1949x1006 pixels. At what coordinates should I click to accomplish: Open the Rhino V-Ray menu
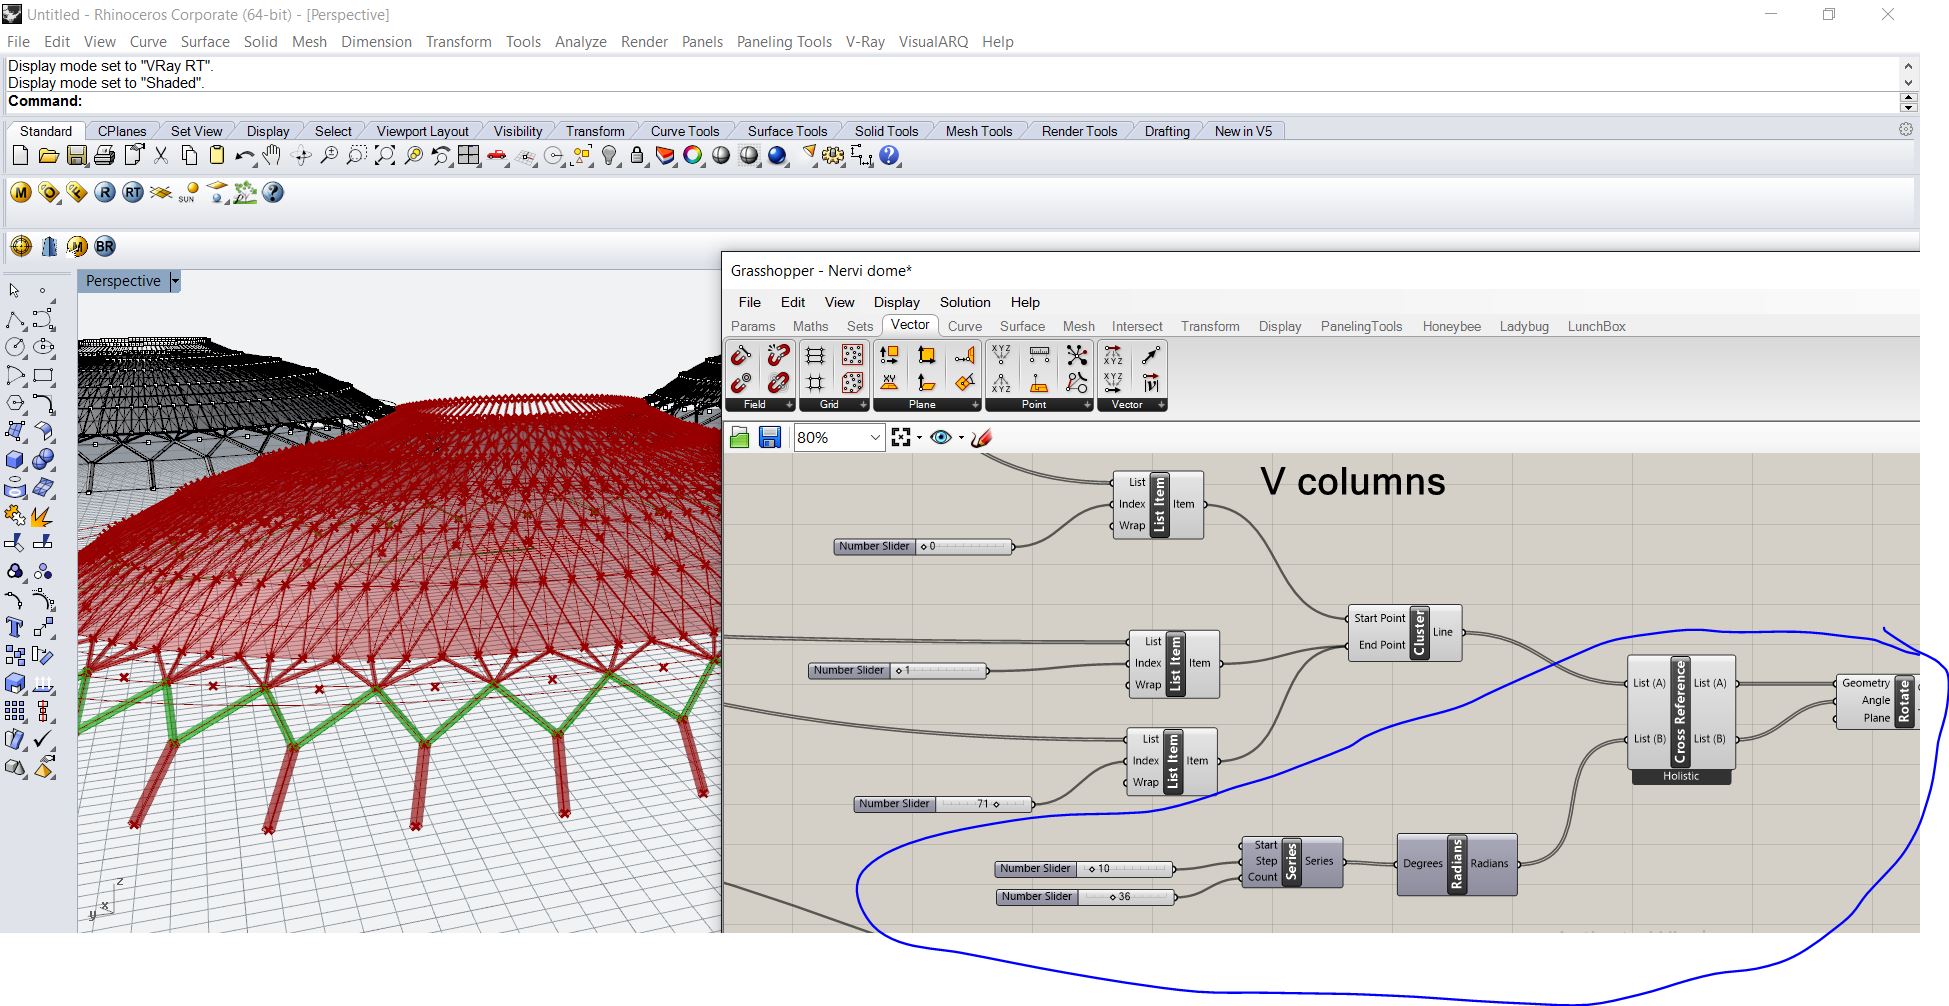tap(865, 42)
